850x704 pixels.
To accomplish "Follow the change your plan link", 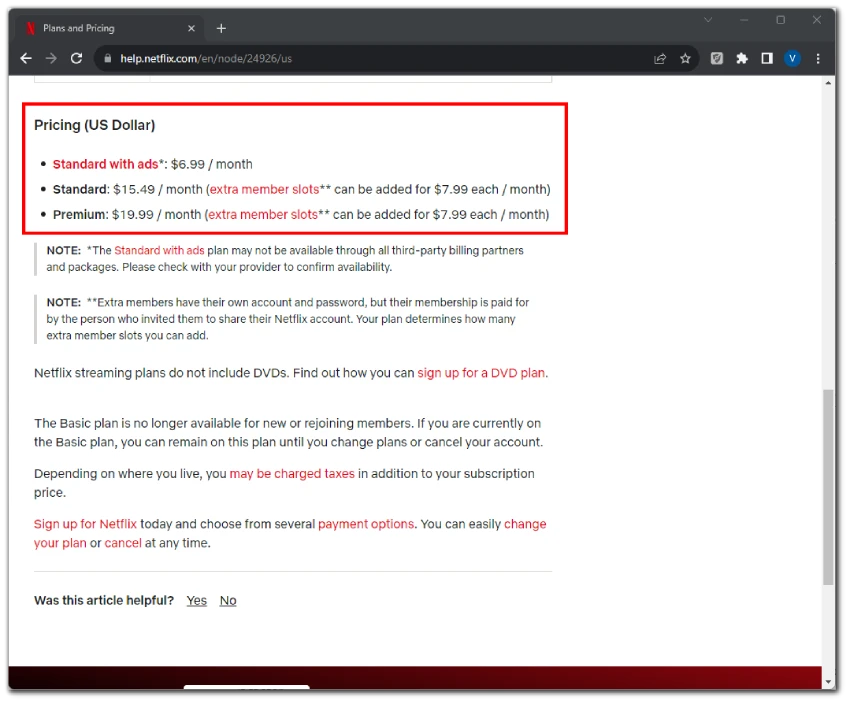I will (x=290, y=534).
